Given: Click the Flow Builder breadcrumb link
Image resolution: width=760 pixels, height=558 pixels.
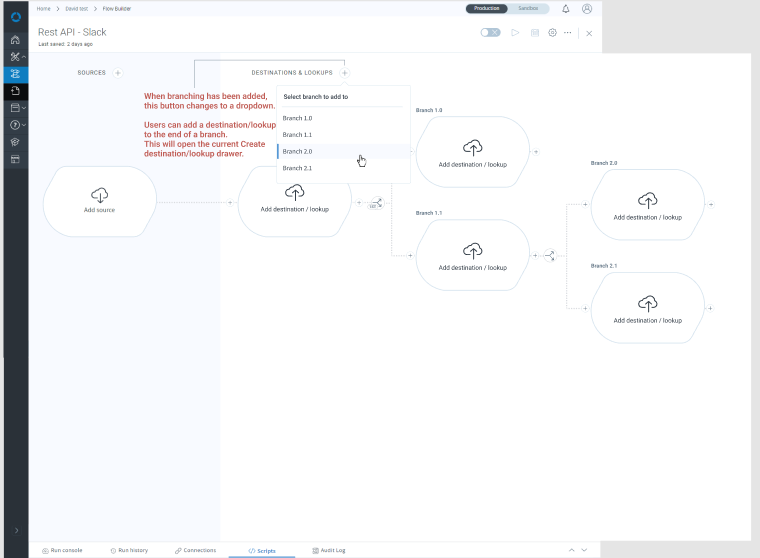Looking at the screenshot, I should tap(115, 8).
